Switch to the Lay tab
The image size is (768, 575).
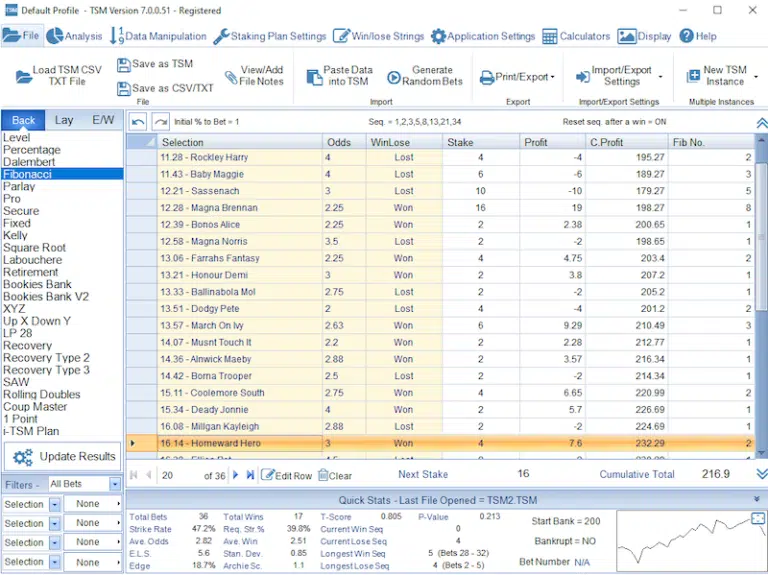point(64,120)
